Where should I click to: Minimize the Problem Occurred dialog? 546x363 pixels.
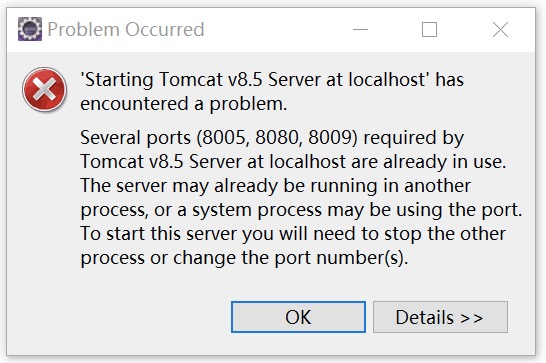pyautogui.click(x=360, y=29)
